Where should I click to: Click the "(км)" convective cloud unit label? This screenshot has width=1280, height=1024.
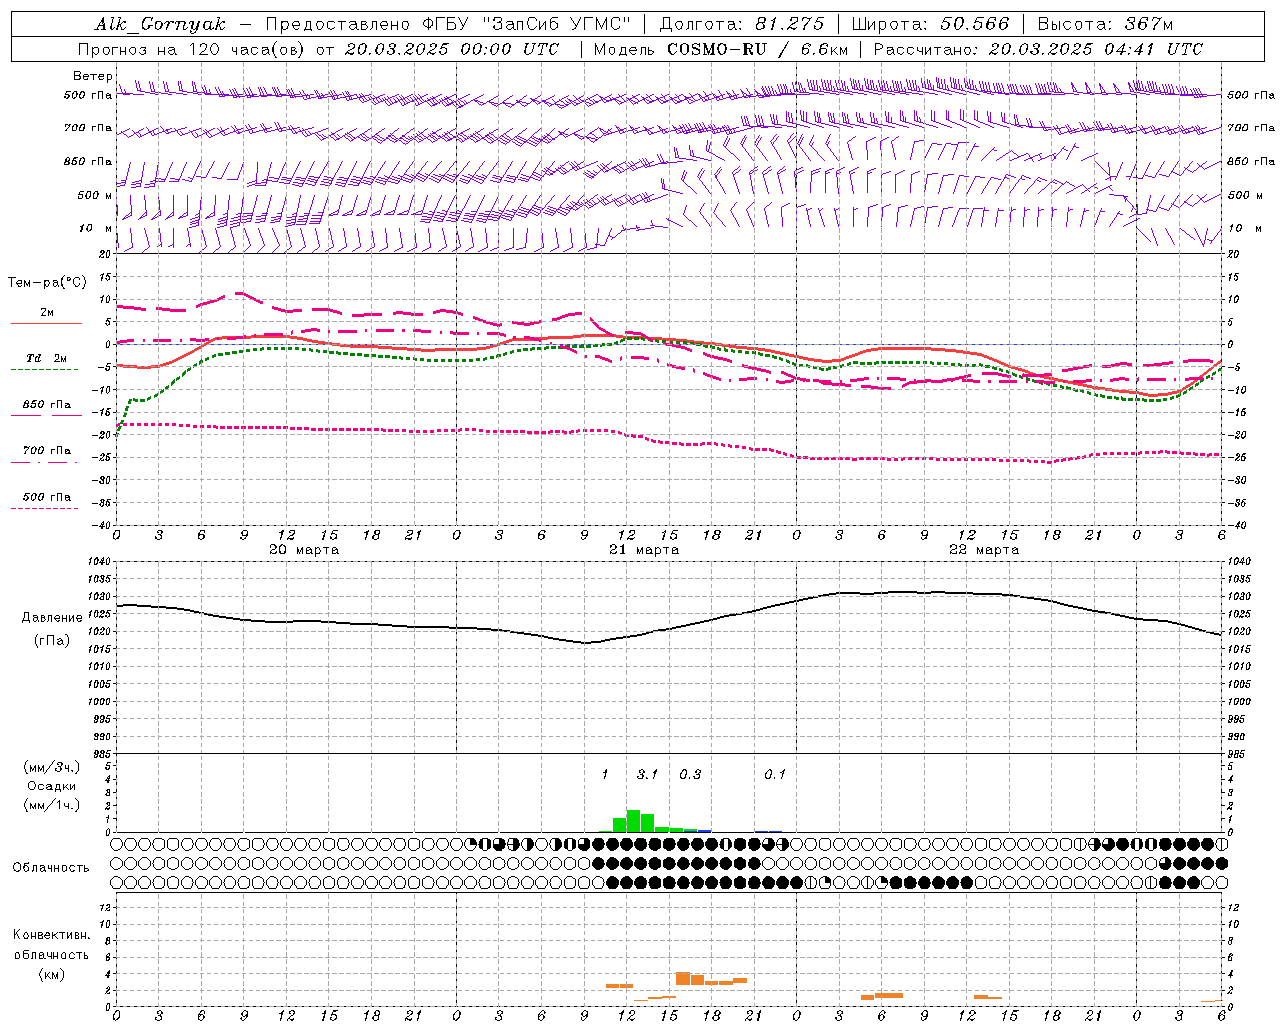point(51,974)
